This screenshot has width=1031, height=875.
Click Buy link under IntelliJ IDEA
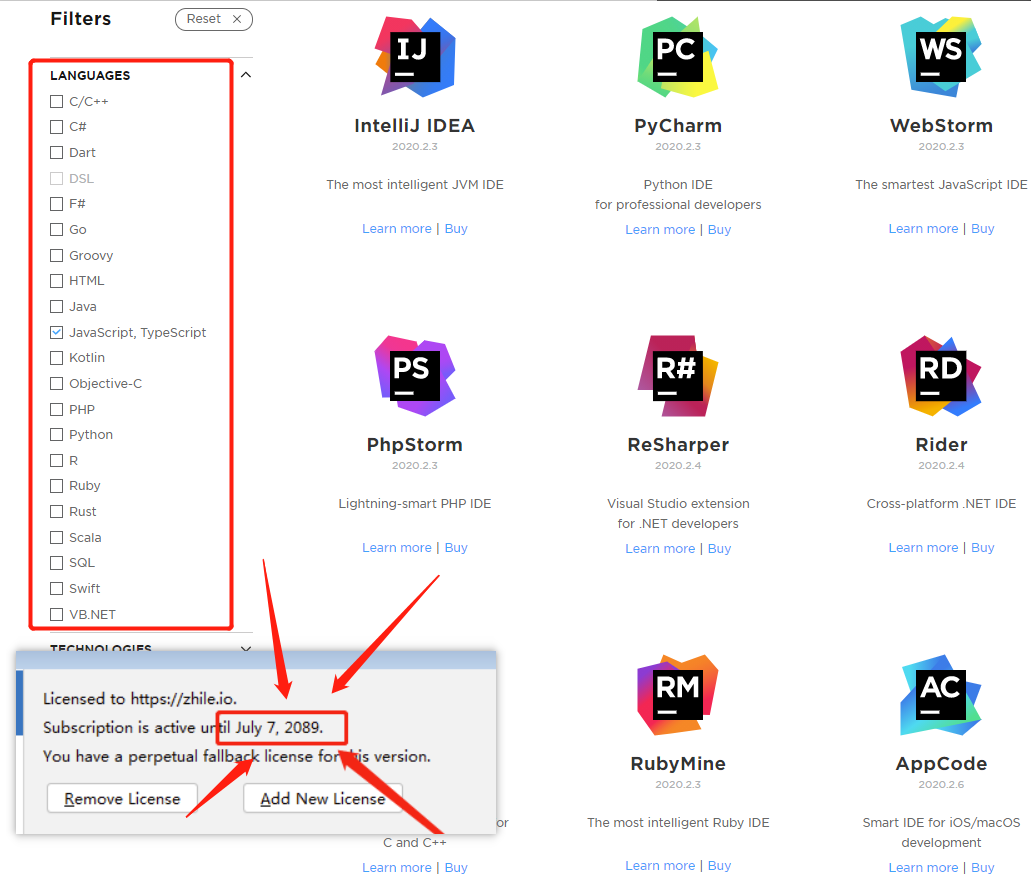click(456, 228)
